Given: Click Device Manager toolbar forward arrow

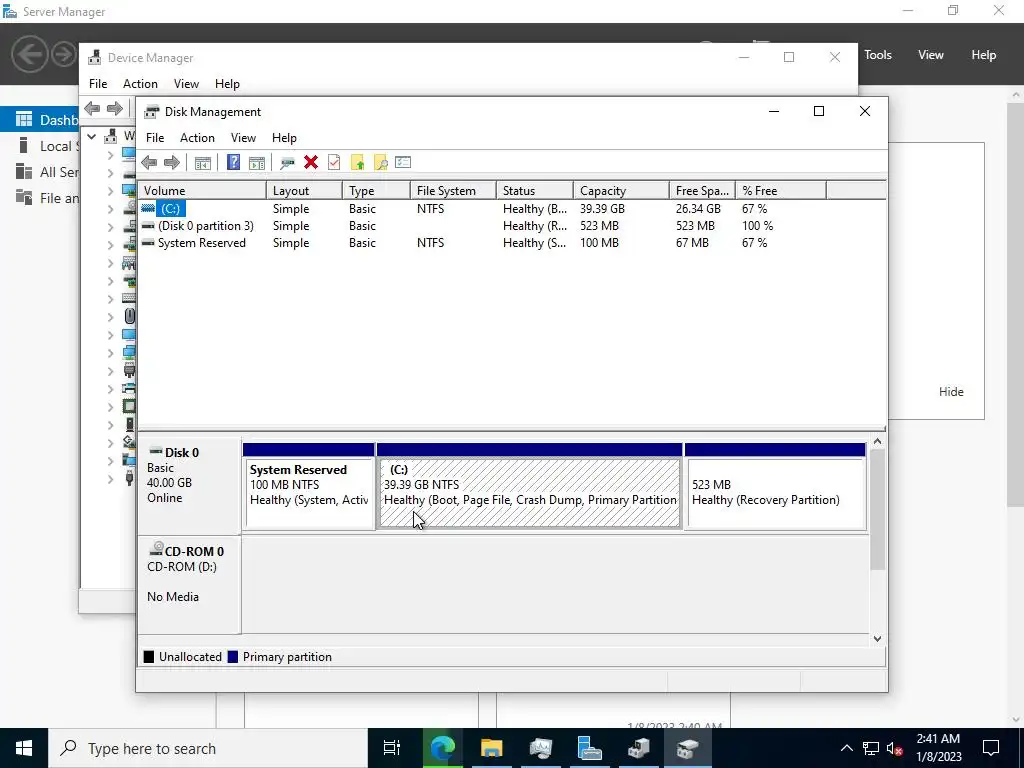Looking at the screenshot, I should [115, 108].
